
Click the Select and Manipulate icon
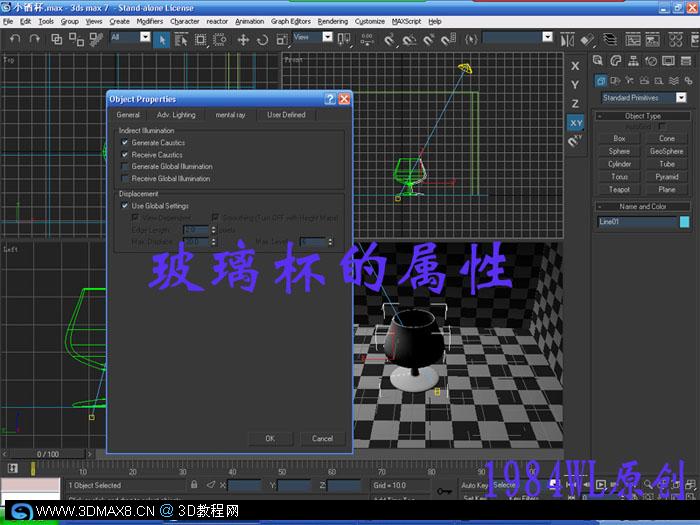point(367,40)
